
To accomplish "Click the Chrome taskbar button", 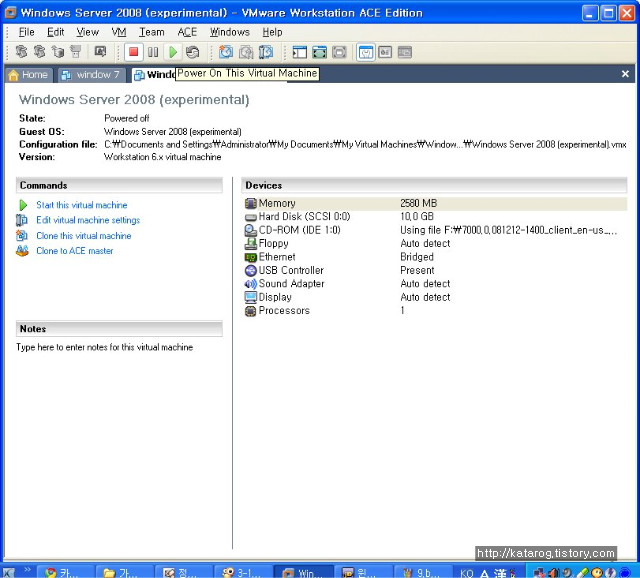I will pos(66,572).
